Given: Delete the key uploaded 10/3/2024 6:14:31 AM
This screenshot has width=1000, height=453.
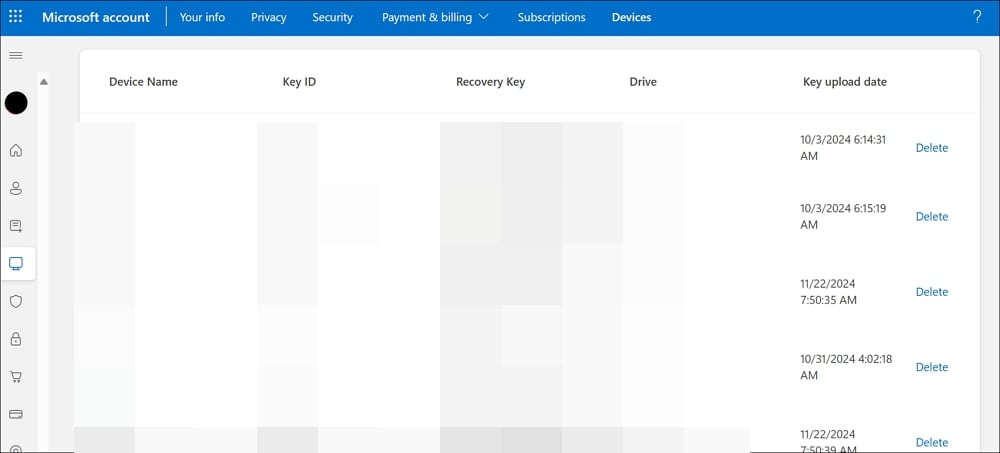Looking at the screenshot, I should (931, 148).
